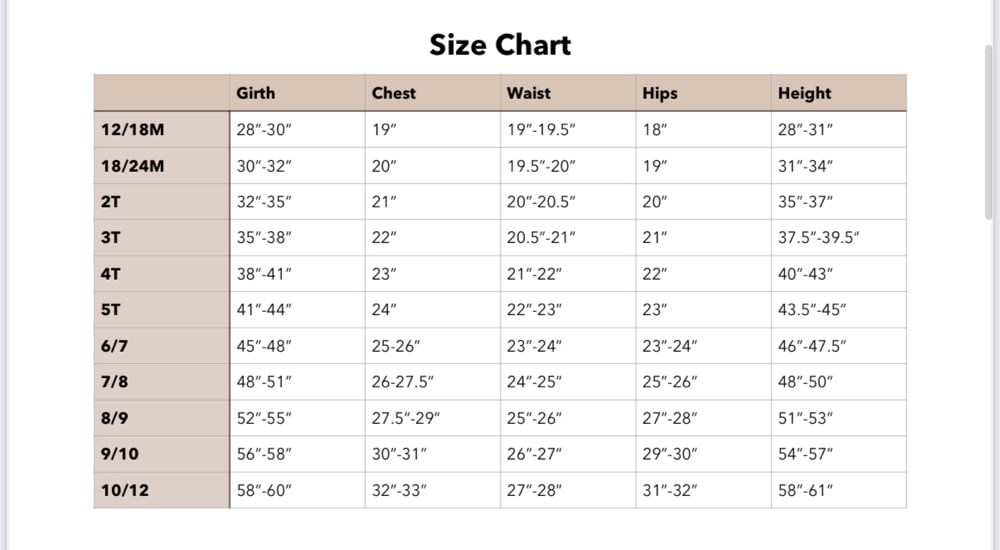Select the Waist column header

(528, 93)
